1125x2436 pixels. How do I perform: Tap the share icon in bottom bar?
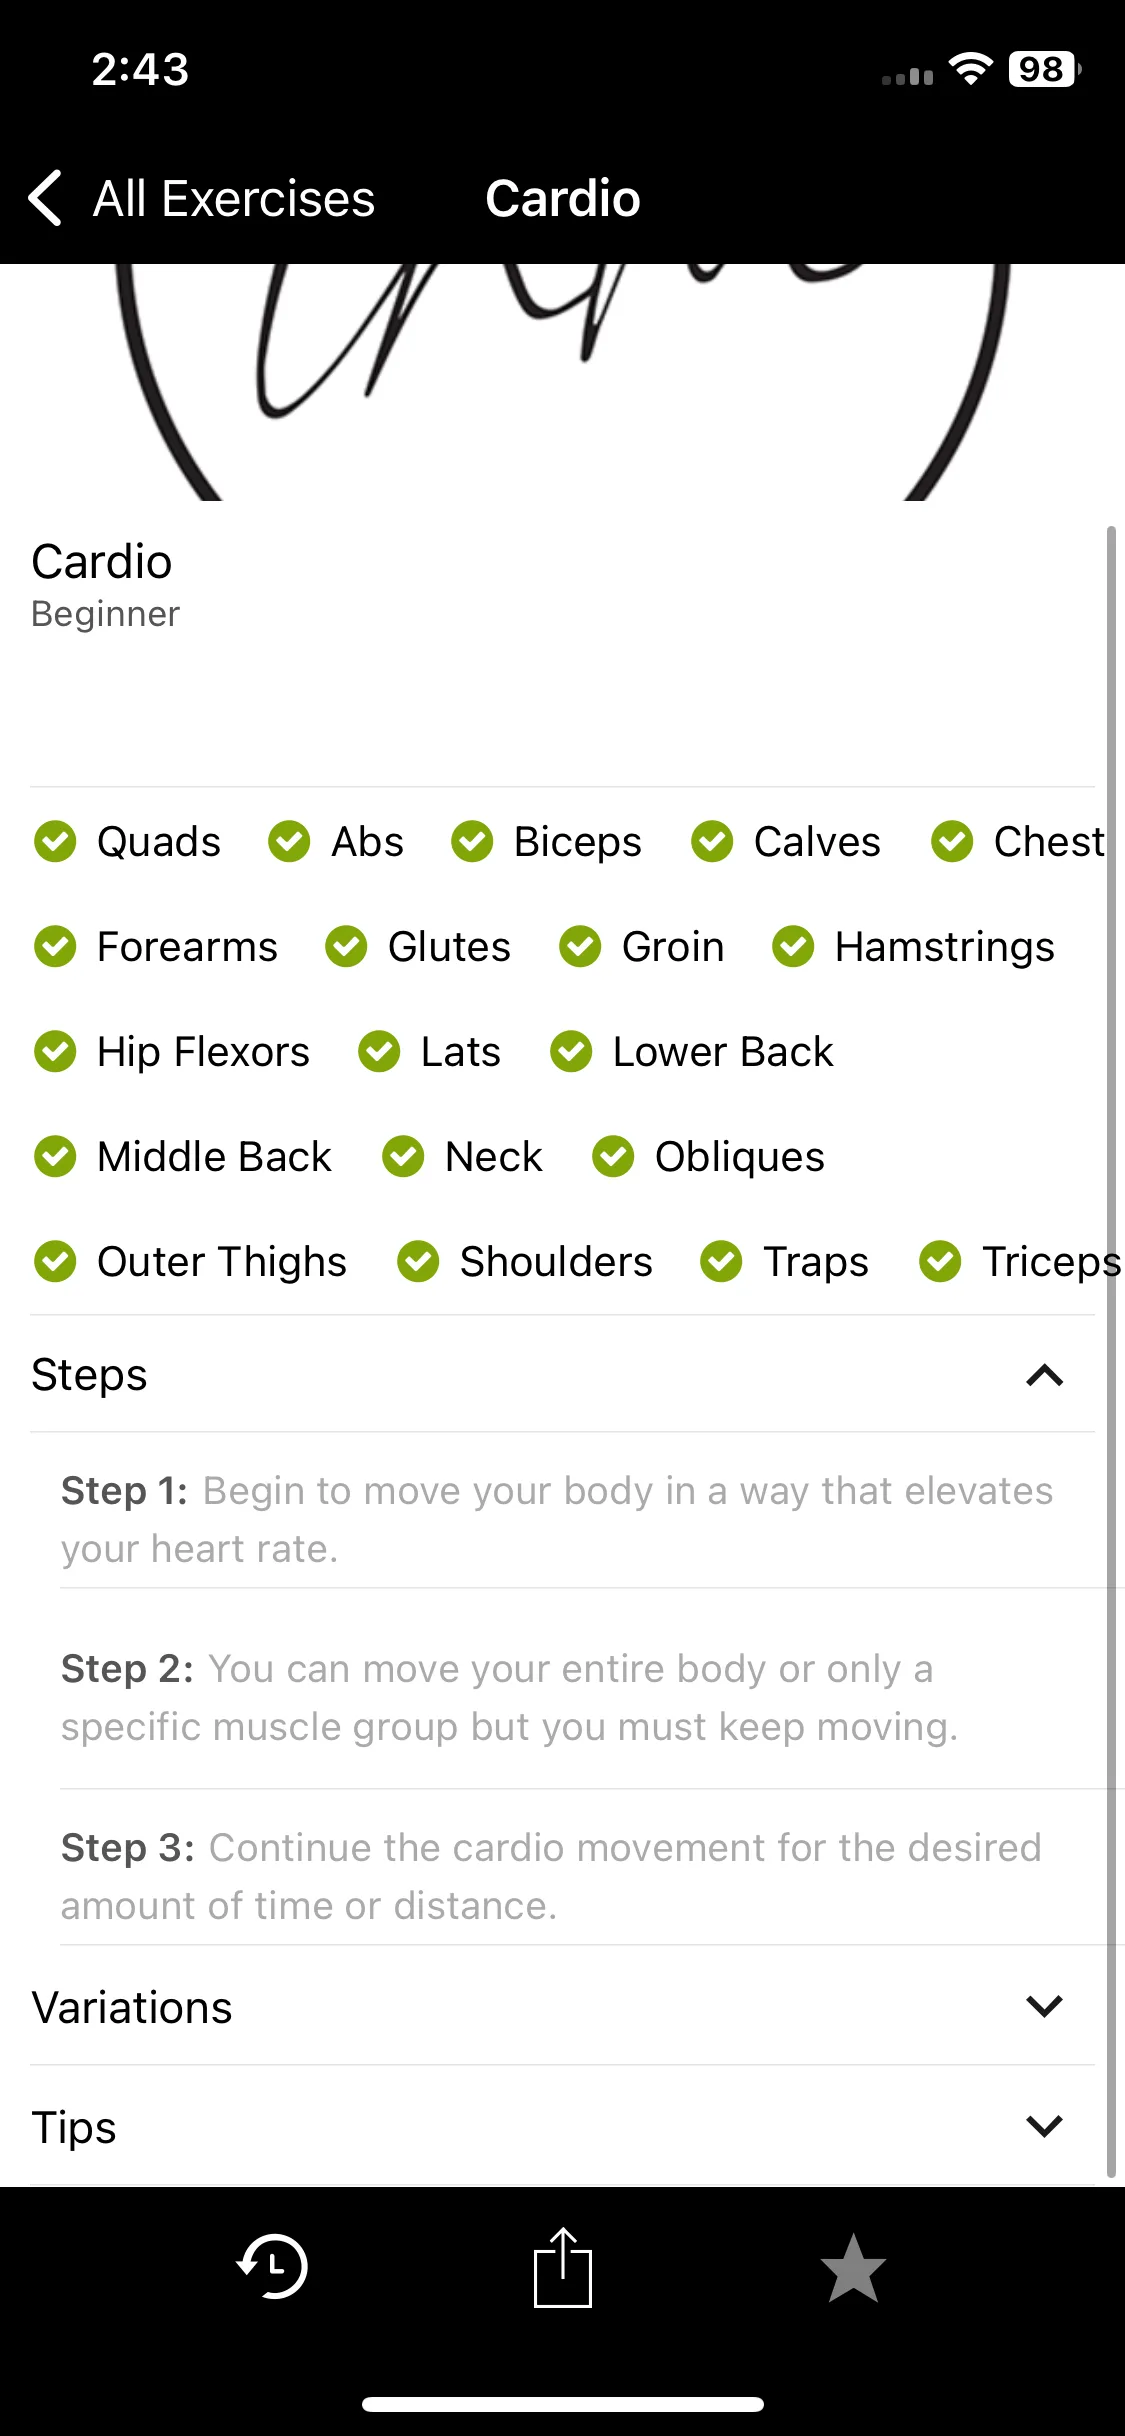[563, 2267]
